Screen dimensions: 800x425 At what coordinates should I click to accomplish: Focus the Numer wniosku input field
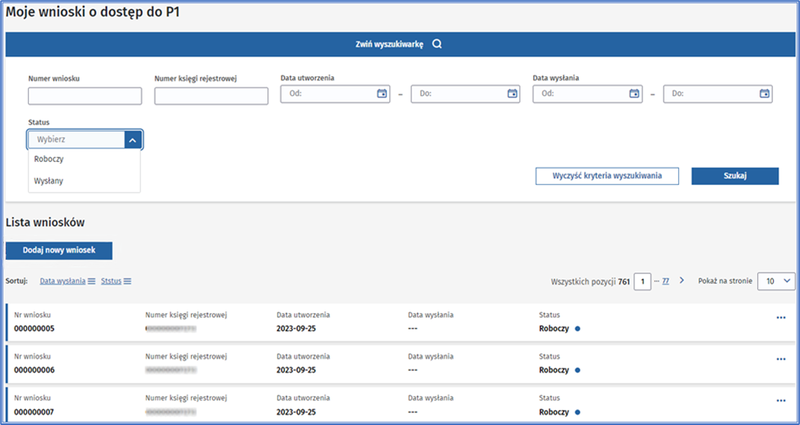coord(85,96)
